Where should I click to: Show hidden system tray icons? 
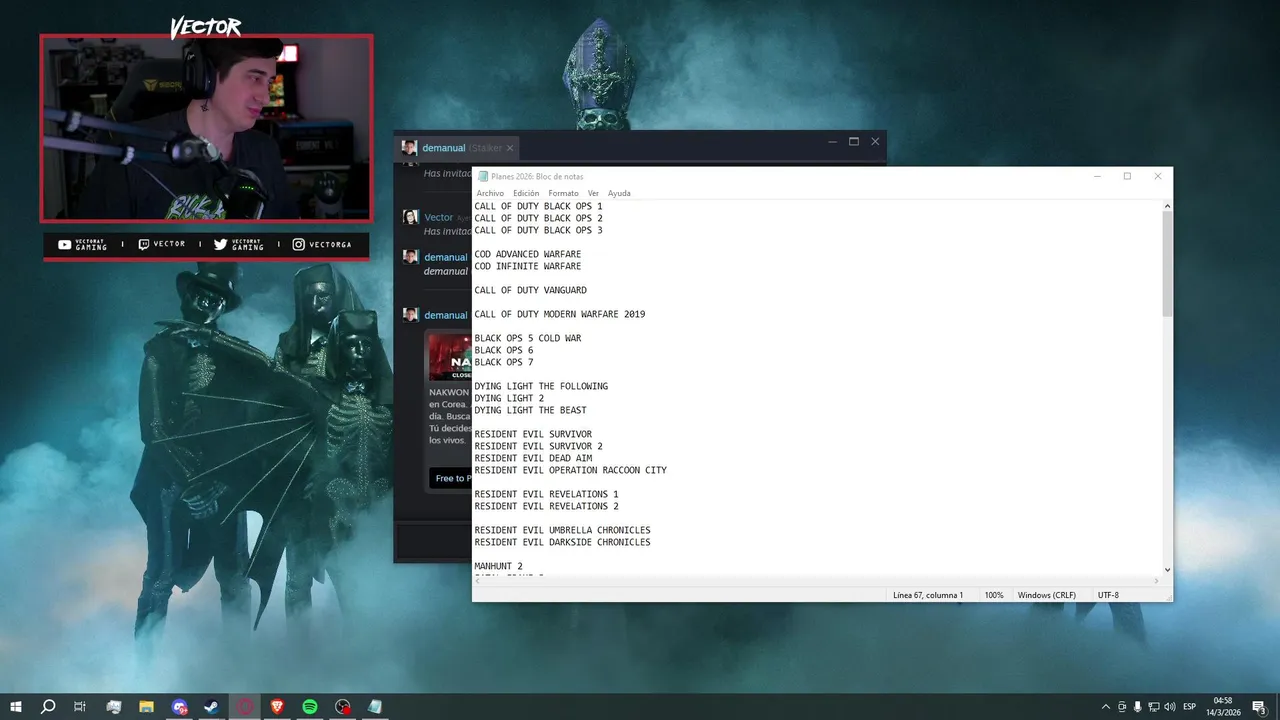pyautogui.click(x=1106, y=707)
